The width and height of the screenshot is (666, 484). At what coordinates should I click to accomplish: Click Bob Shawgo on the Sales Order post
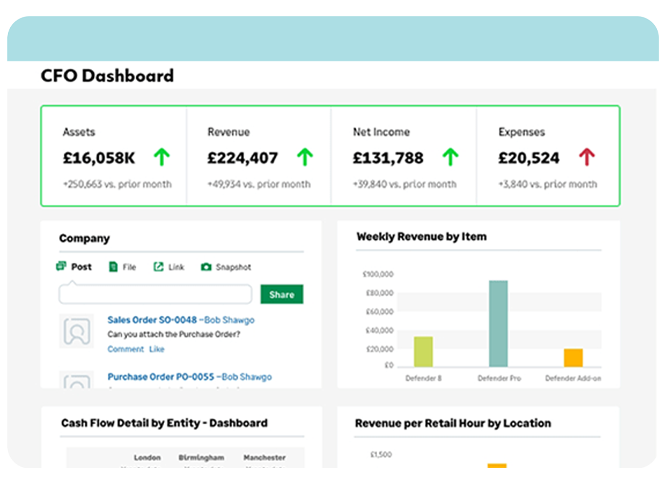(229, 320)
